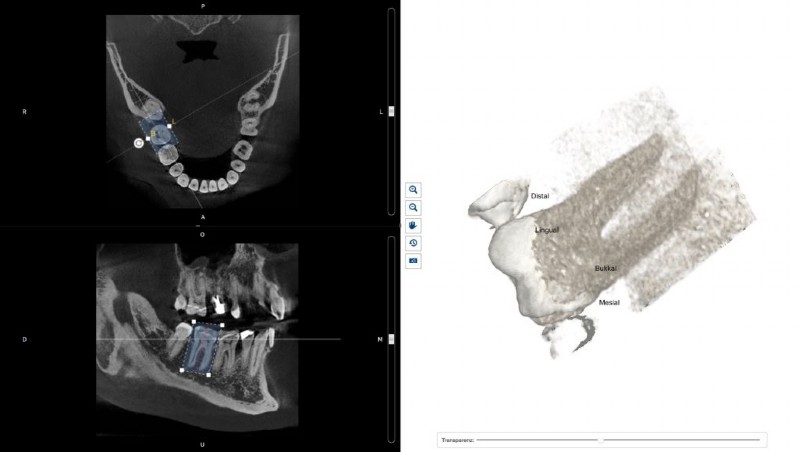Click the Mesial label in 3D view
This screenshot has height=452, width=800.
pos(609,303)
